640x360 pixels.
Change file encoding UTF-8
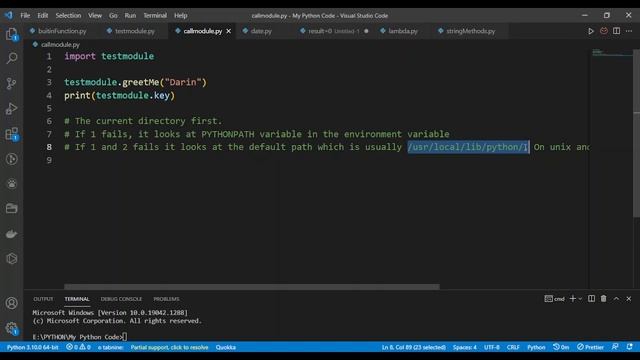coord(491,347)
